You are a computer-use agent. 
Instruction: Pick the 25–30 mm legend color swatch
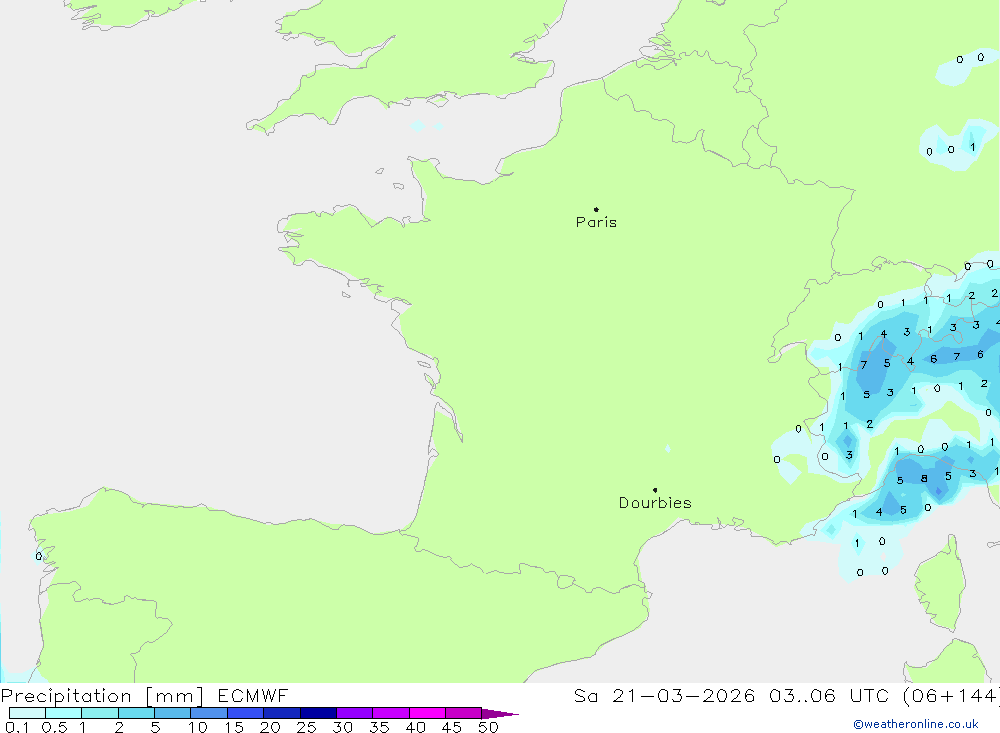[x=318, y=713]
